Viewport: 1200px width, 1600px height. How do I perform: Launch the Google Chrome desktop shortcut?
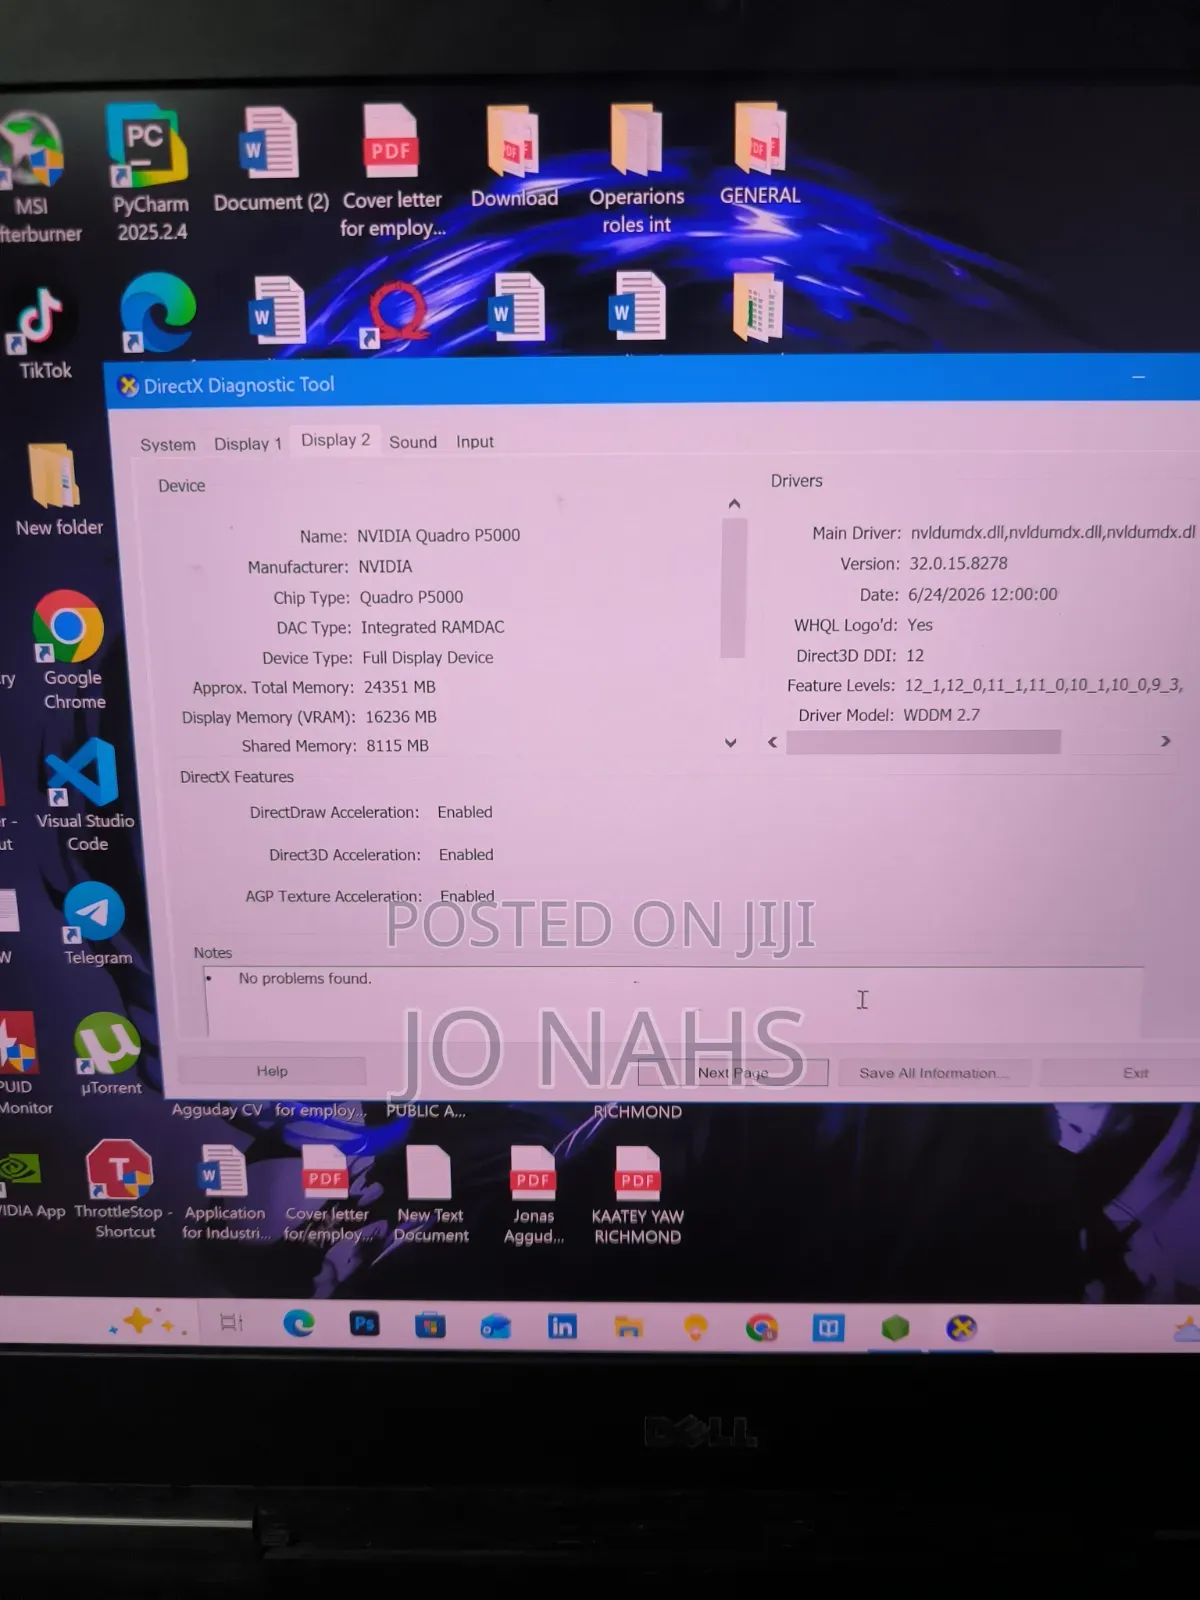[x=70, y=650]
